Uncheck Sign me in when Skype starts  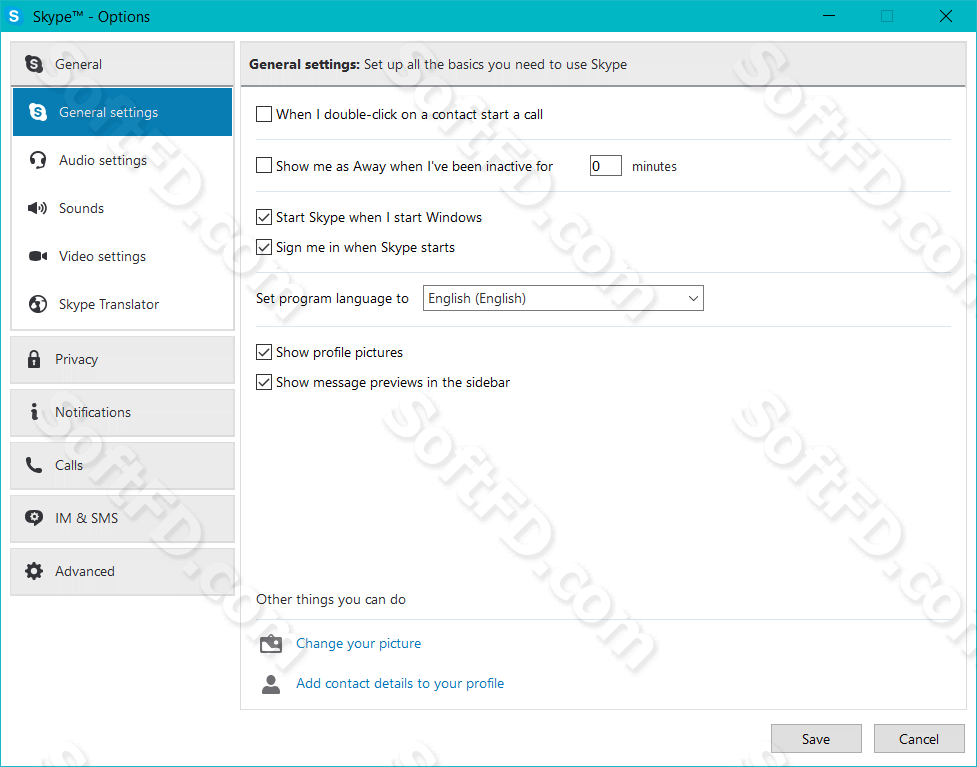click(264, 247)
